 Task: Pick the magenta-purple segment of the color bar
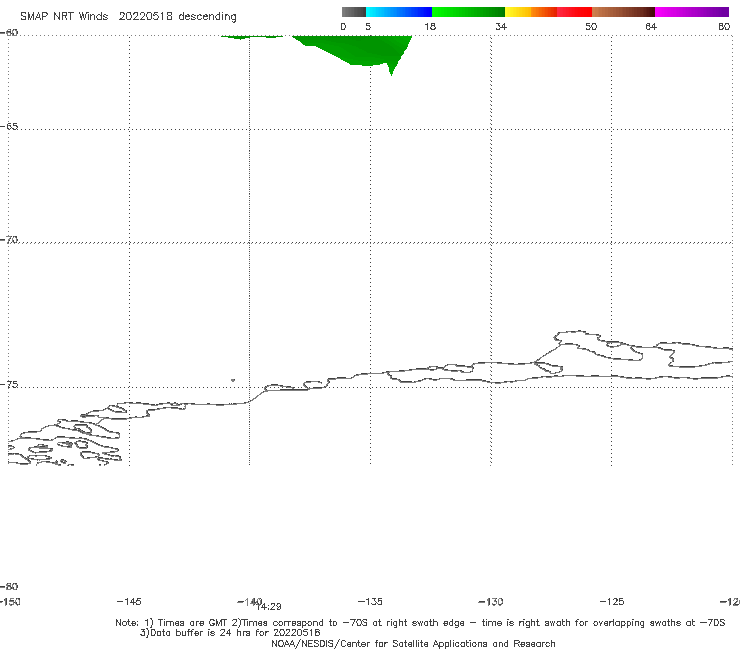click(x=692, y=12)
